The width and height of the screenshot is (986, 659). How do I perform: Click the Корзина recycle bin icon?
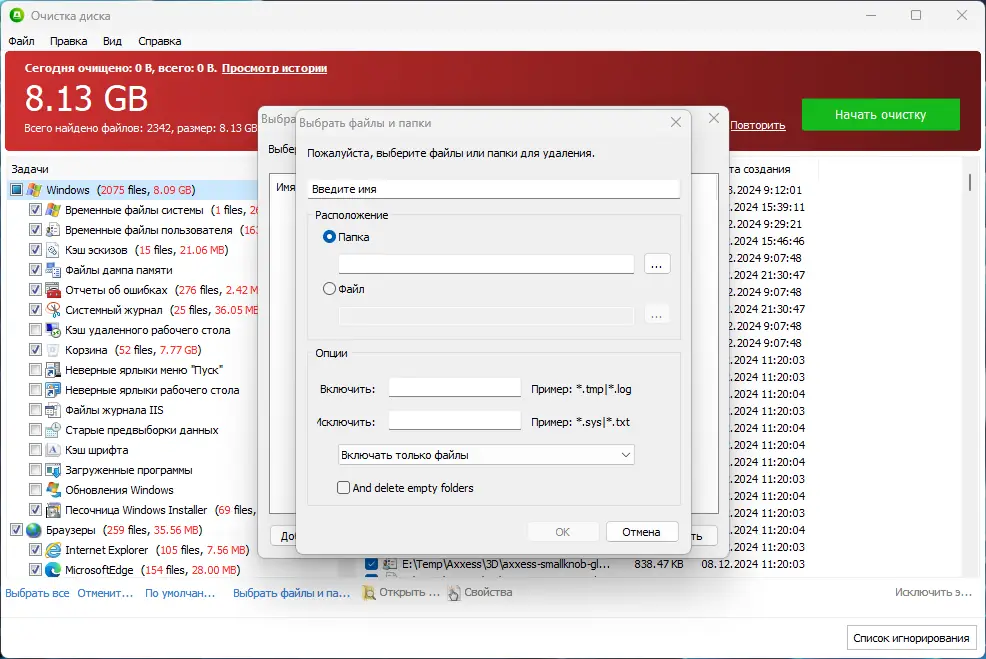[53, 350]
